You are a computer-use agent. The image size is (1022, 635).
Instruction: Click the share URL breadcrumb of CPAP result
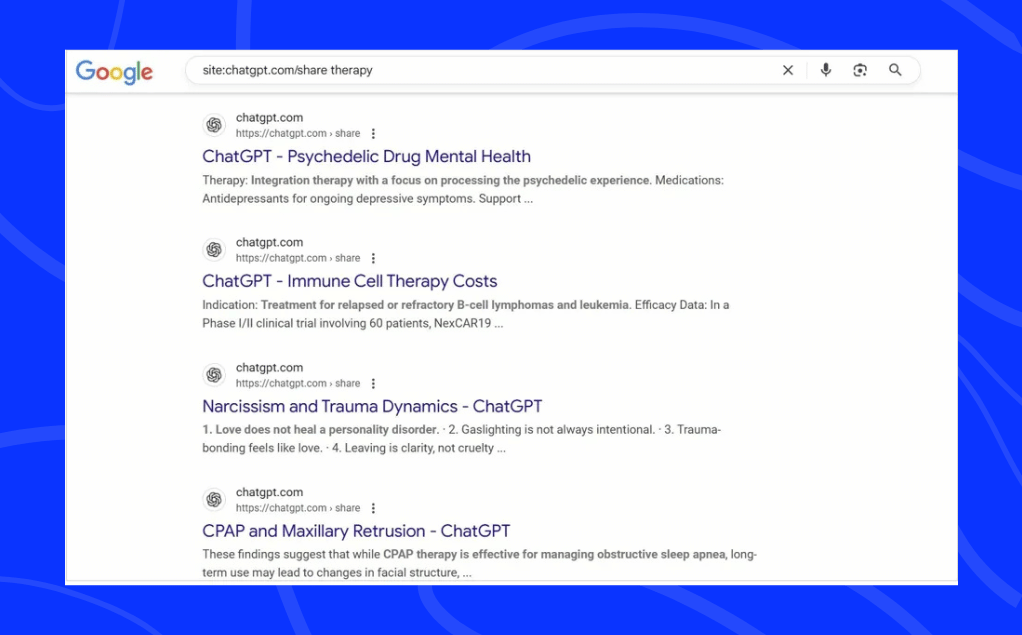(298, 508)
